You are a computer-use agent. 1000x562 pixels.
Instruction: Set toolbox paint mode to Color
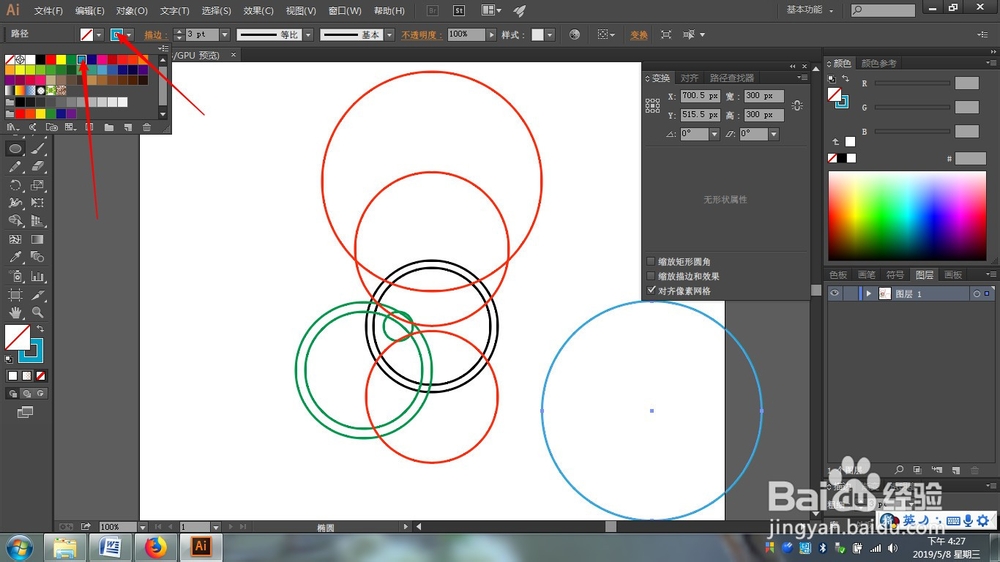[13, 376]
